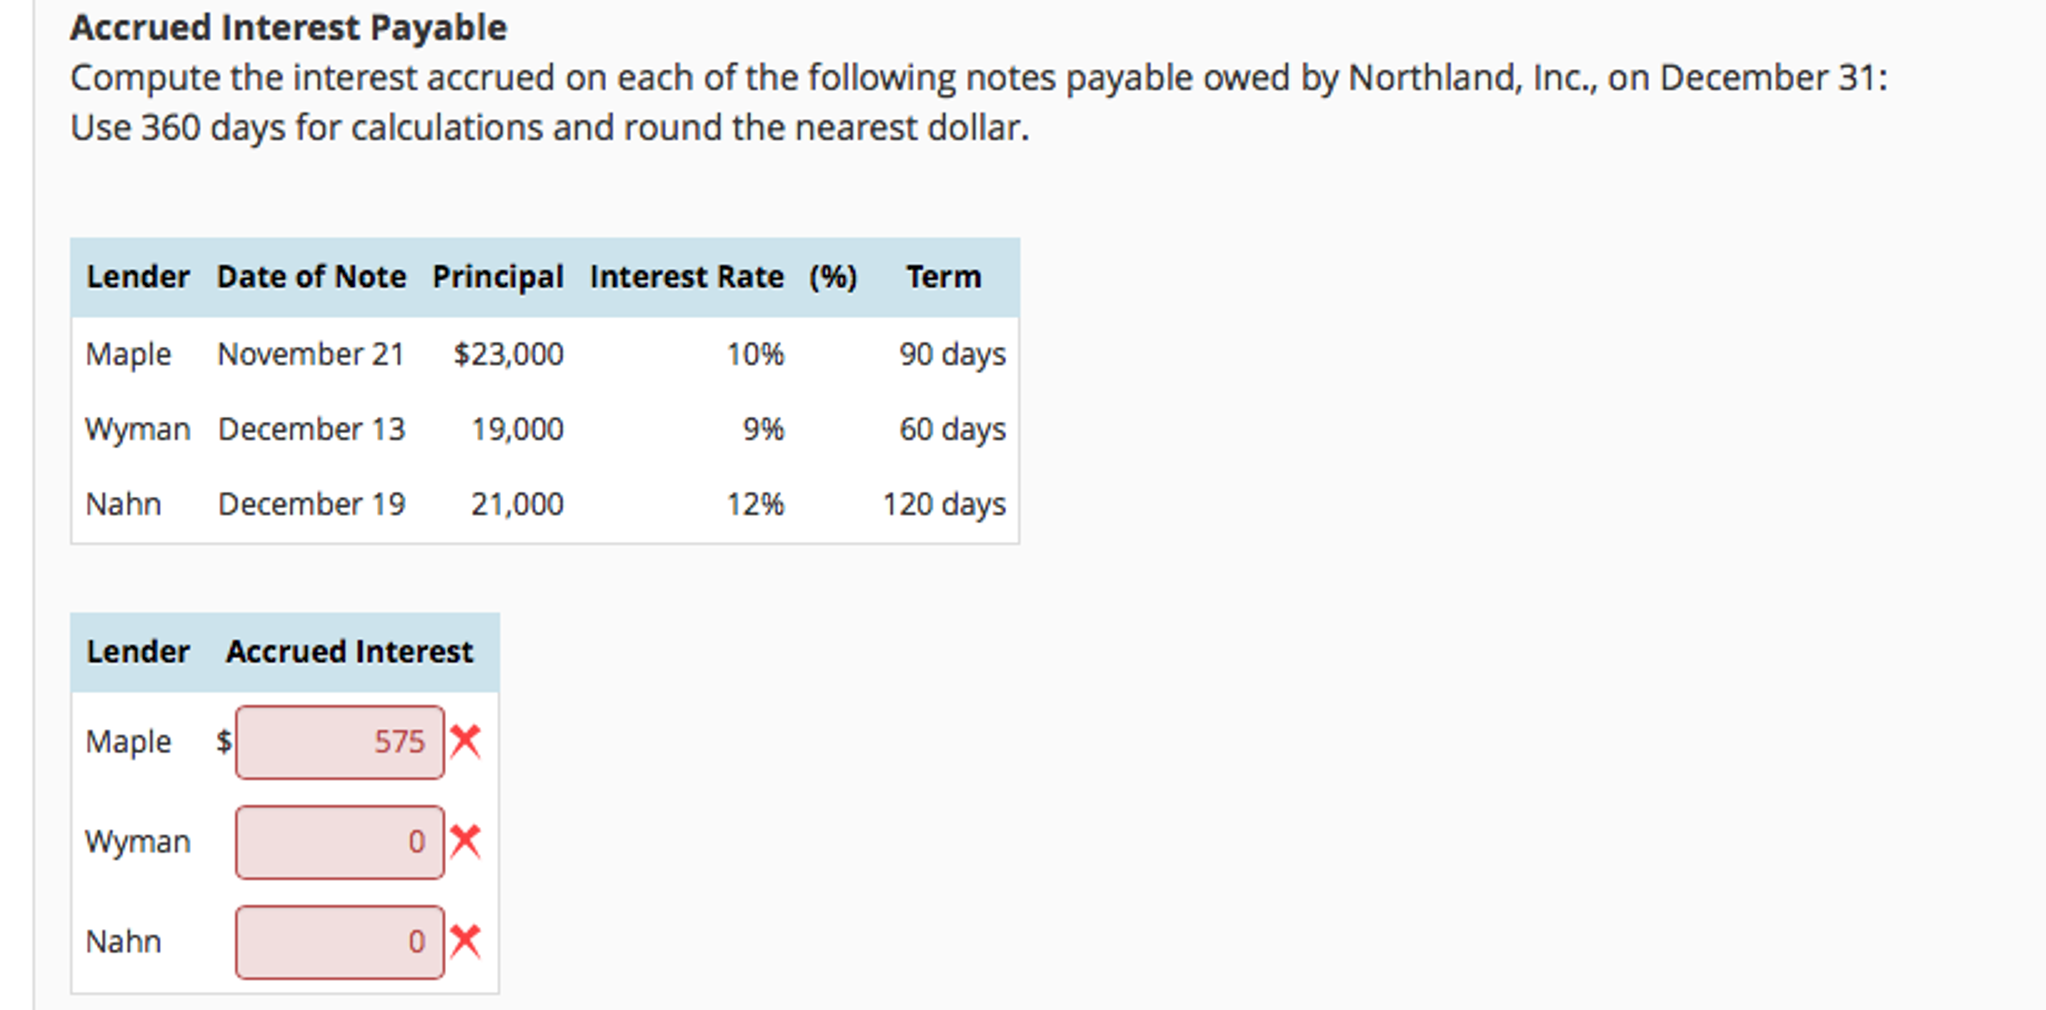Click the Maple accrued interest input field
Screen dimensions: 2046x1010
coord(340,742)
